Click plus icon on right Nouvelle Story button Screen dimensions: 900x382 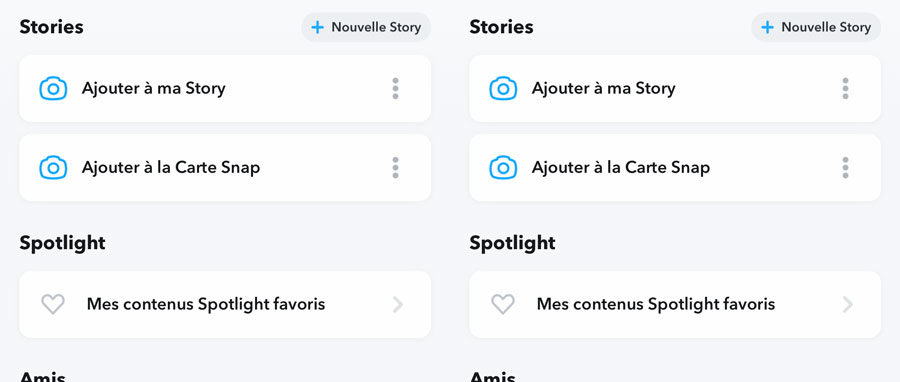[x=767, y=27]
